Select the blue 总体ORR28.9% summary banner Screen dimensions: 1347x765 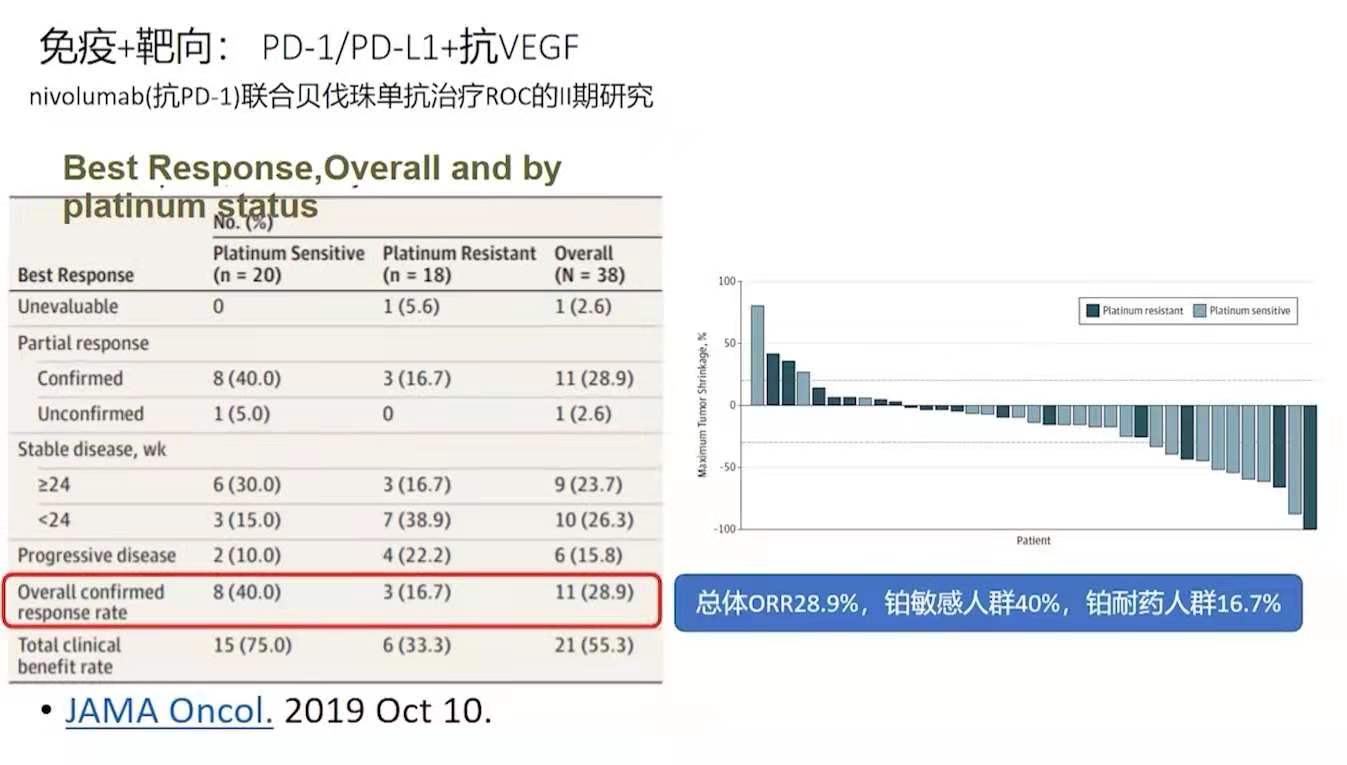click(988, 603)
